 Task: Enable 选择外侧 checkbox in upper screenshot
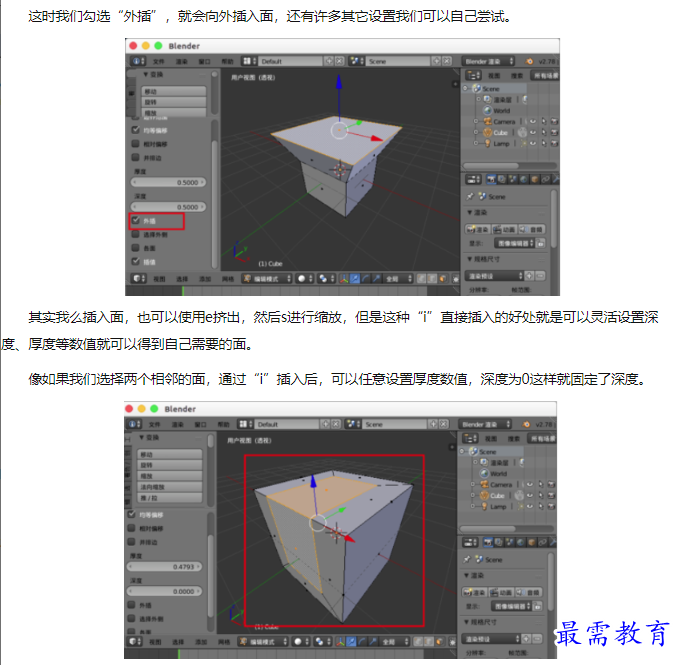coord(136,234)
